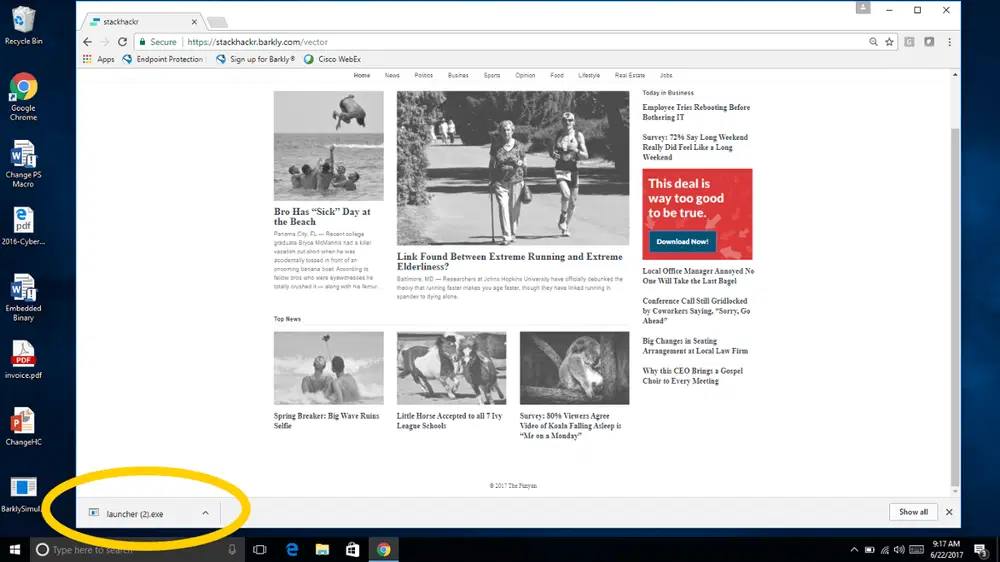Open the zoom magnifier icon in address bar
The height and width of the screenshot is (562, 1000).
click(873, 42)
